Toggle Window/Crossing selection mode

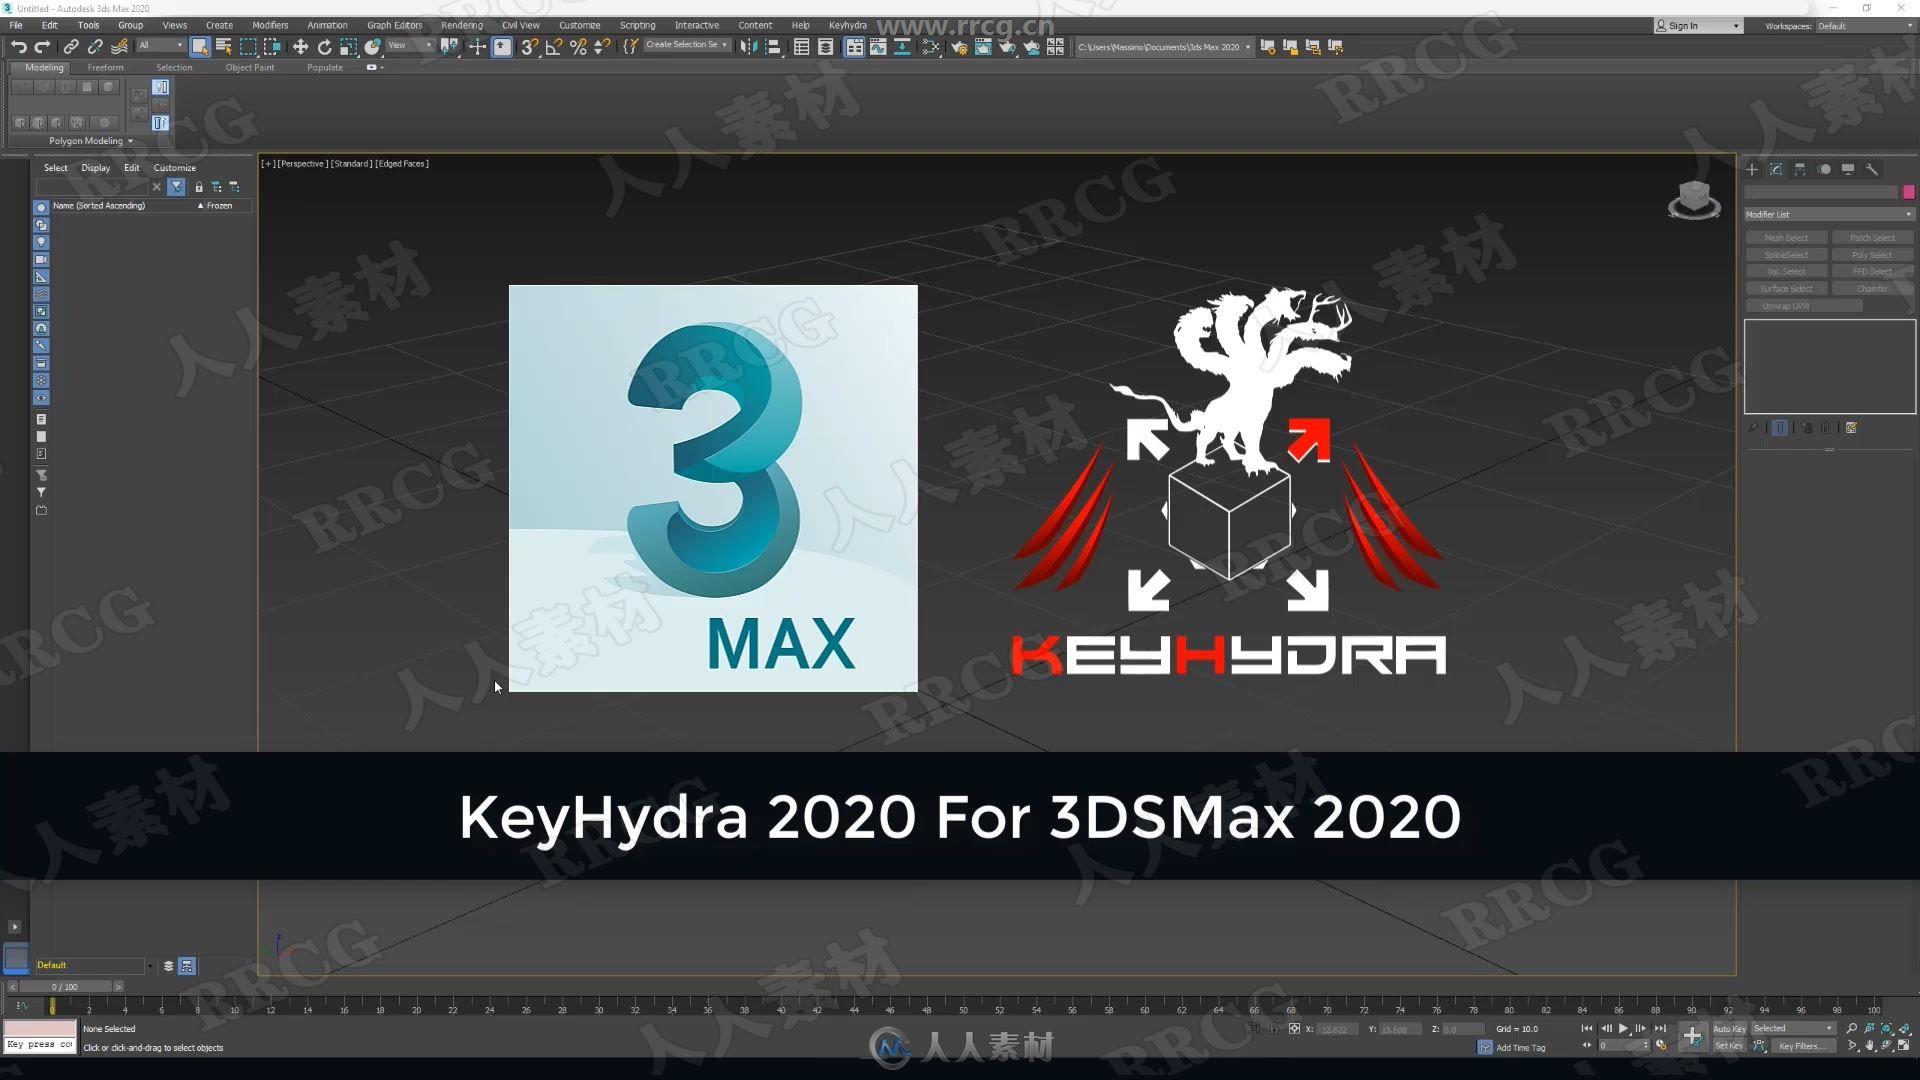[x=272, y=47]
